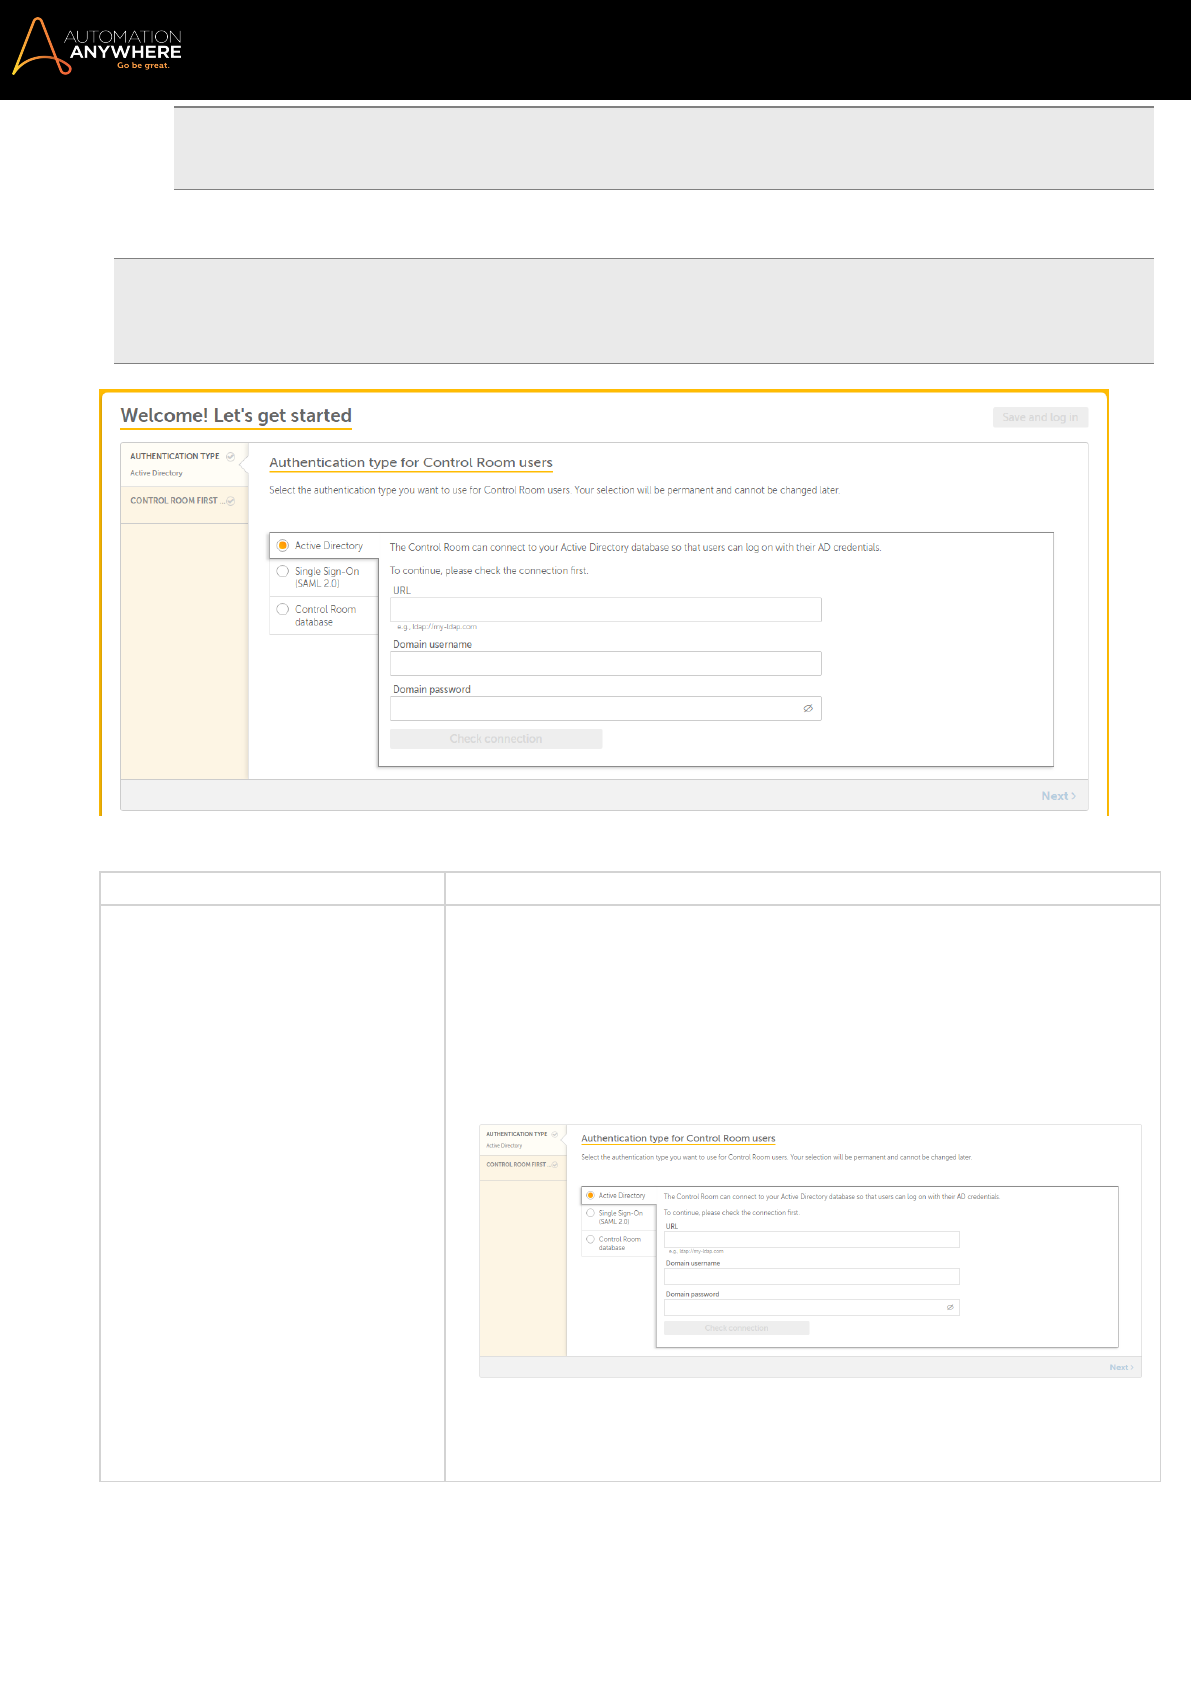Click the 'Welcome! Let's get started' heading
The height and width of the screenshot is (1684, 1191).
(236, 416)
